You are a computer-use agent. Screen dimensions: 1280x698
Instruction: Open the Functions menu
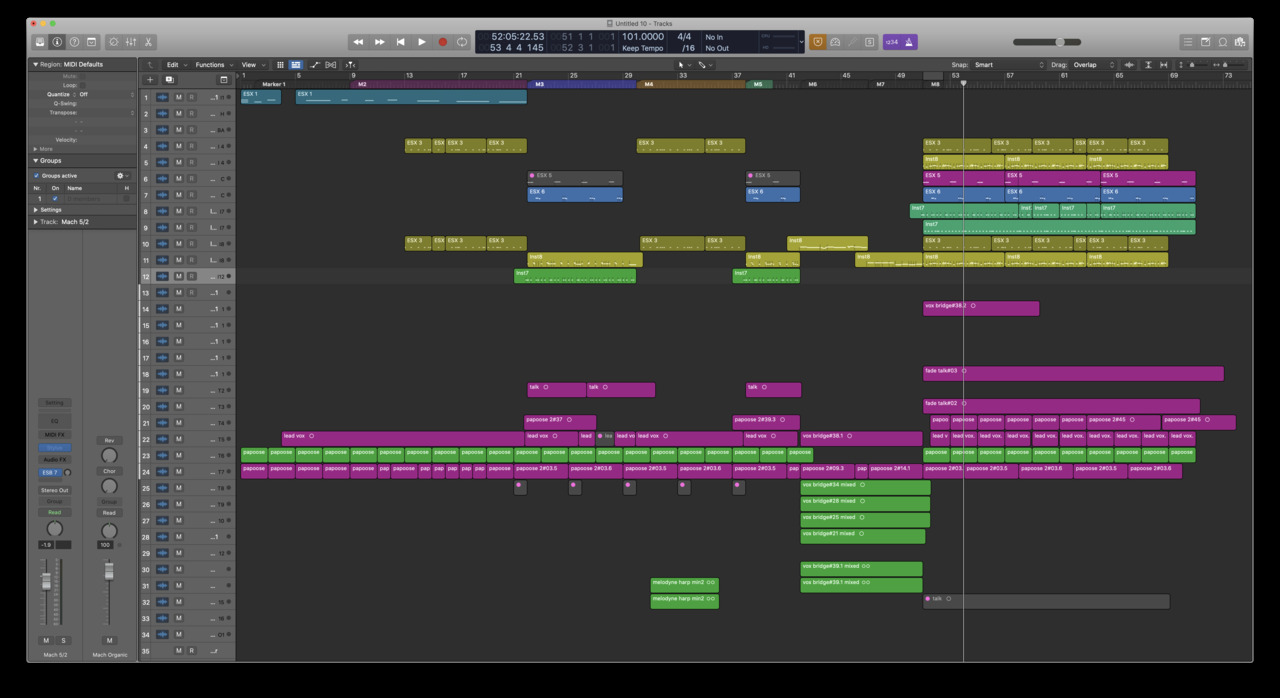(213, 65)
